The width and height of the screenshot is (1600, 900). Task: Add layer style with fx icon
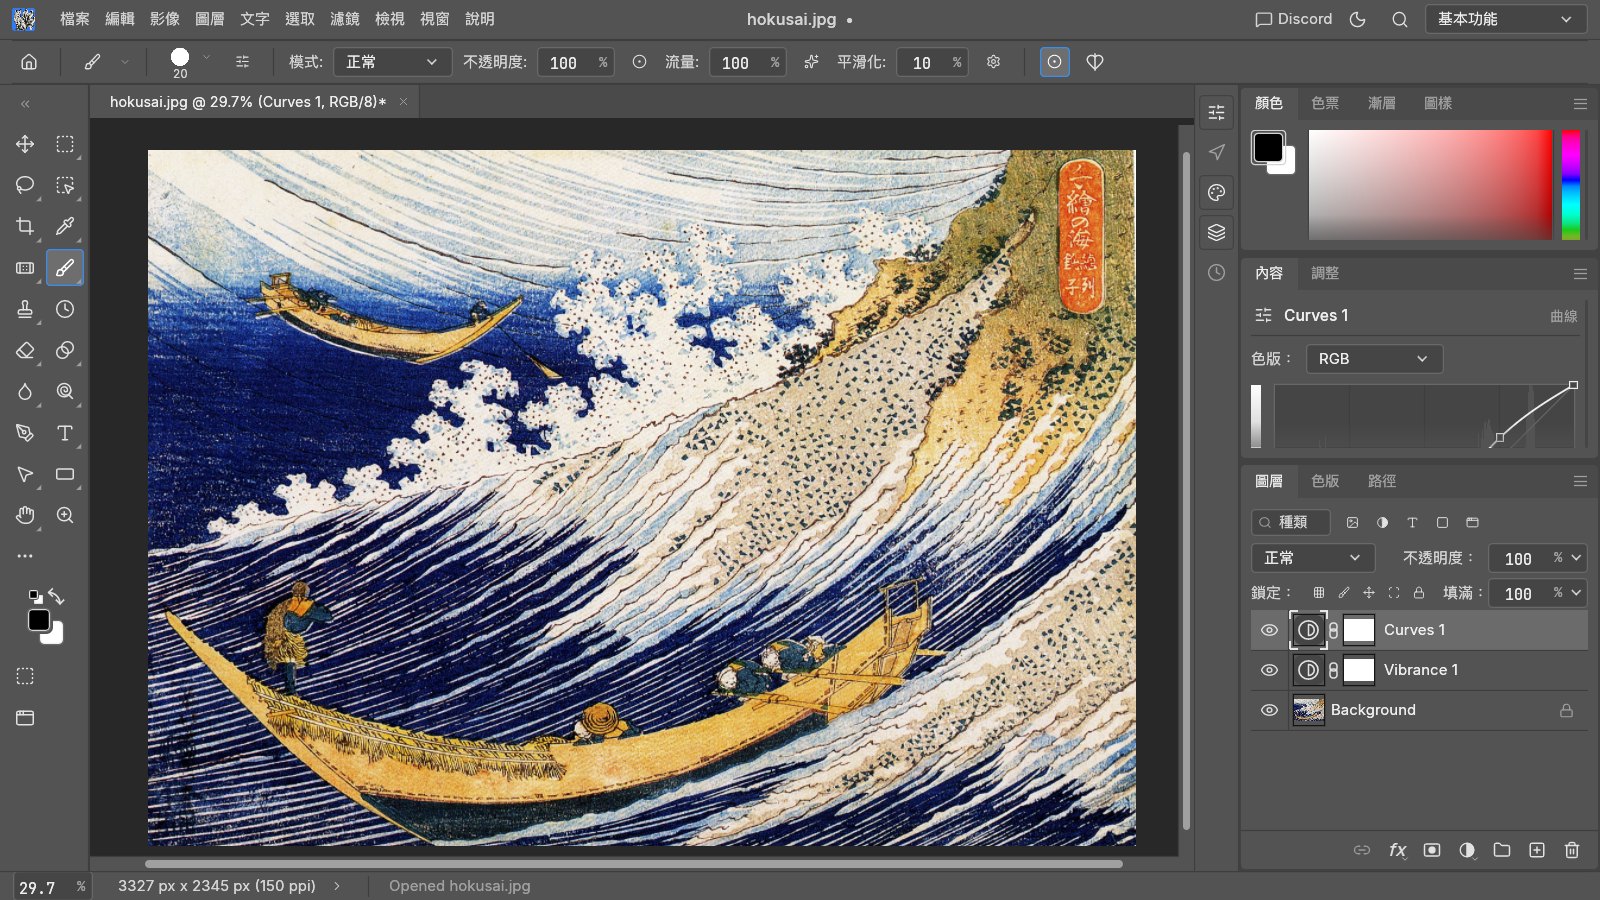[1397, 850]
